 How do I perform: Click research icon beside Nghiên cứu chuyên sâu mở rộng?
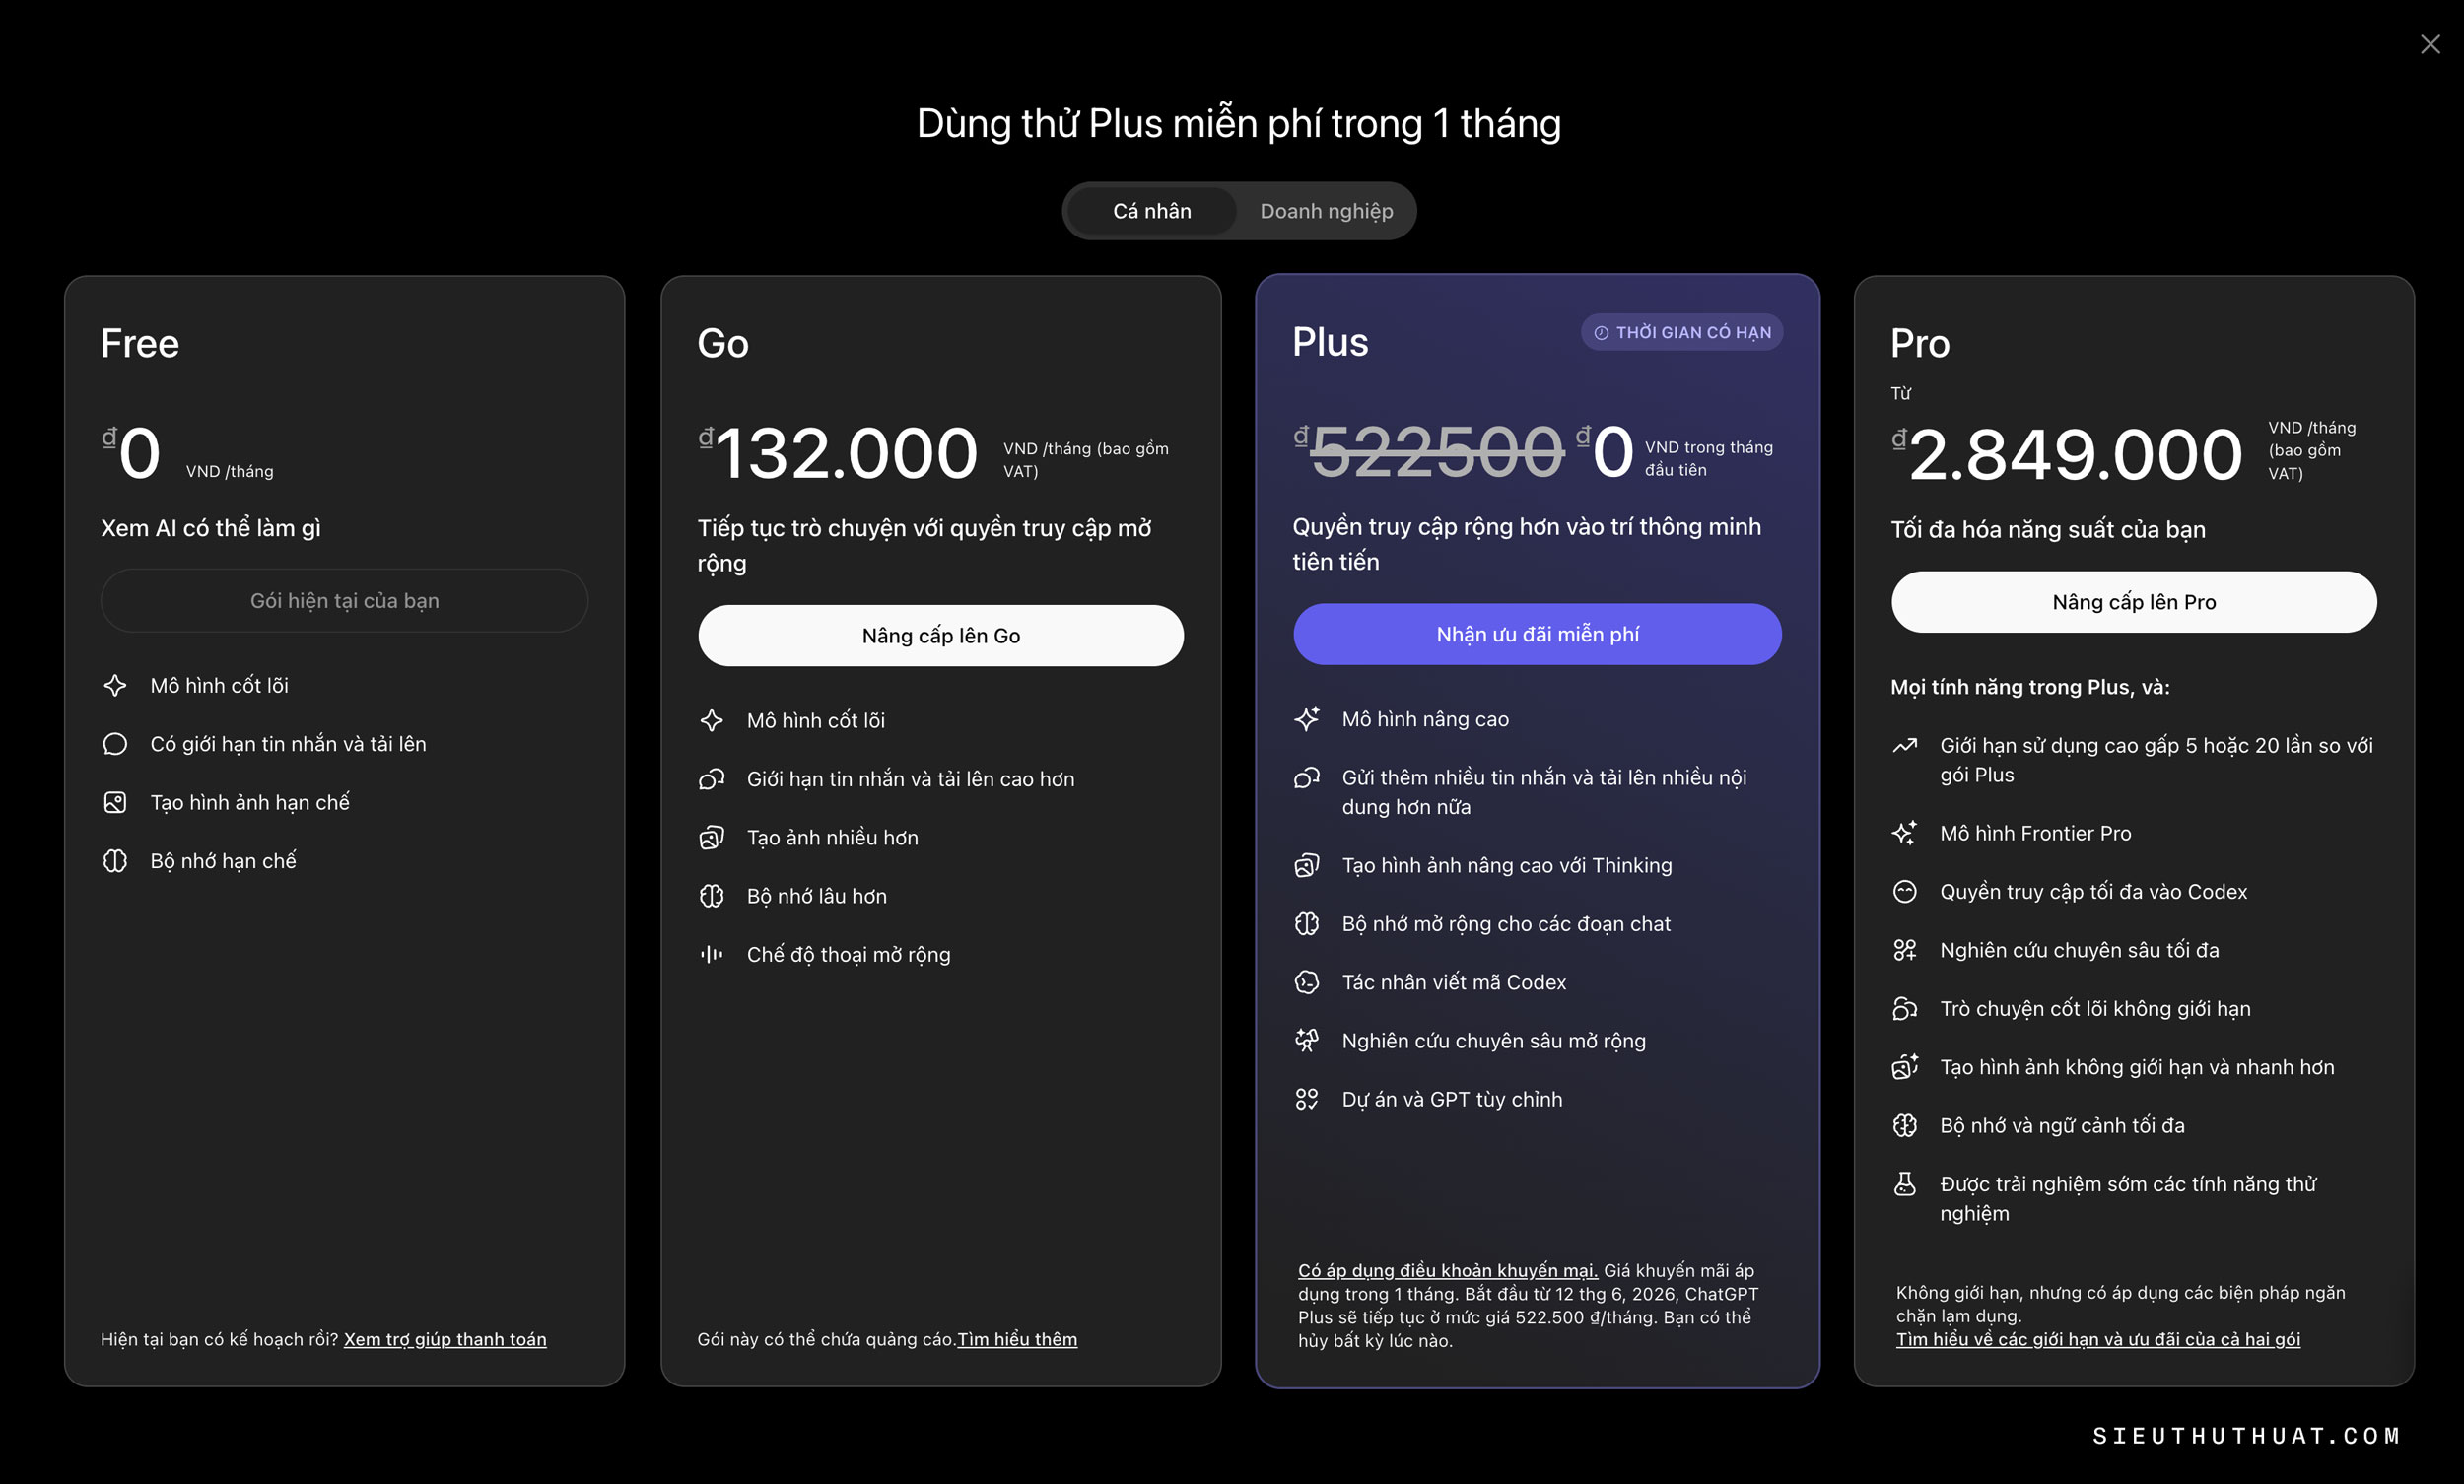click(1307, 1041)
